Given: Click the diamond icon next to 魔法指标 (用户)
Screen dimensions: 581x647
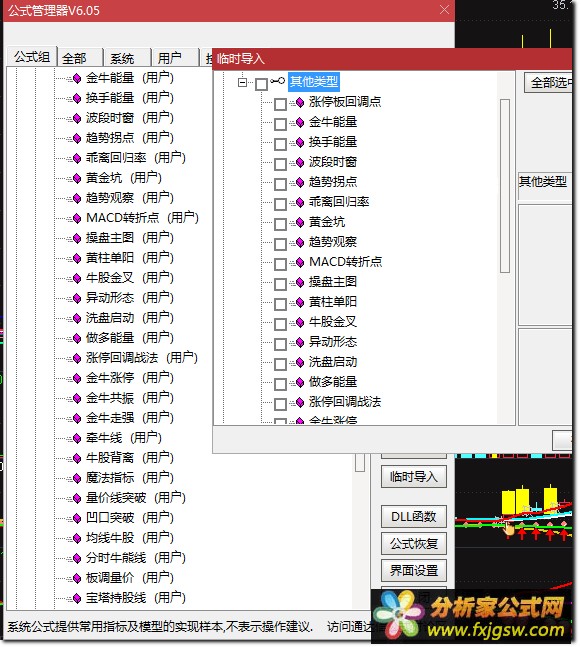Looking at the screenshot, I should coord(77,478).
